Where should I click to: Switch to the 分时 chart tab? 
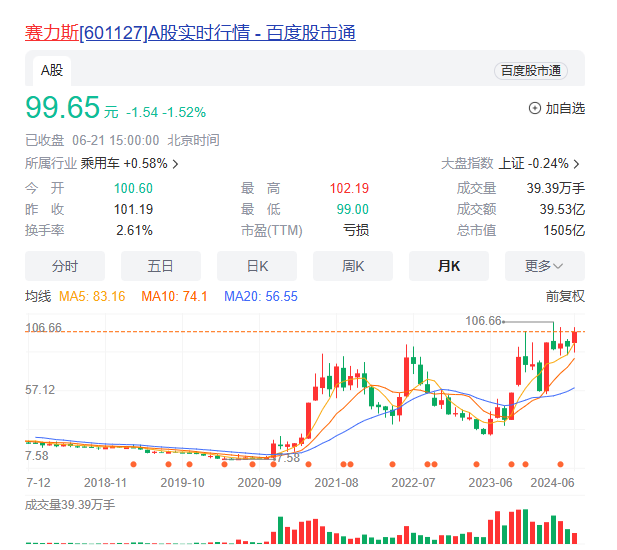(65, 266)
